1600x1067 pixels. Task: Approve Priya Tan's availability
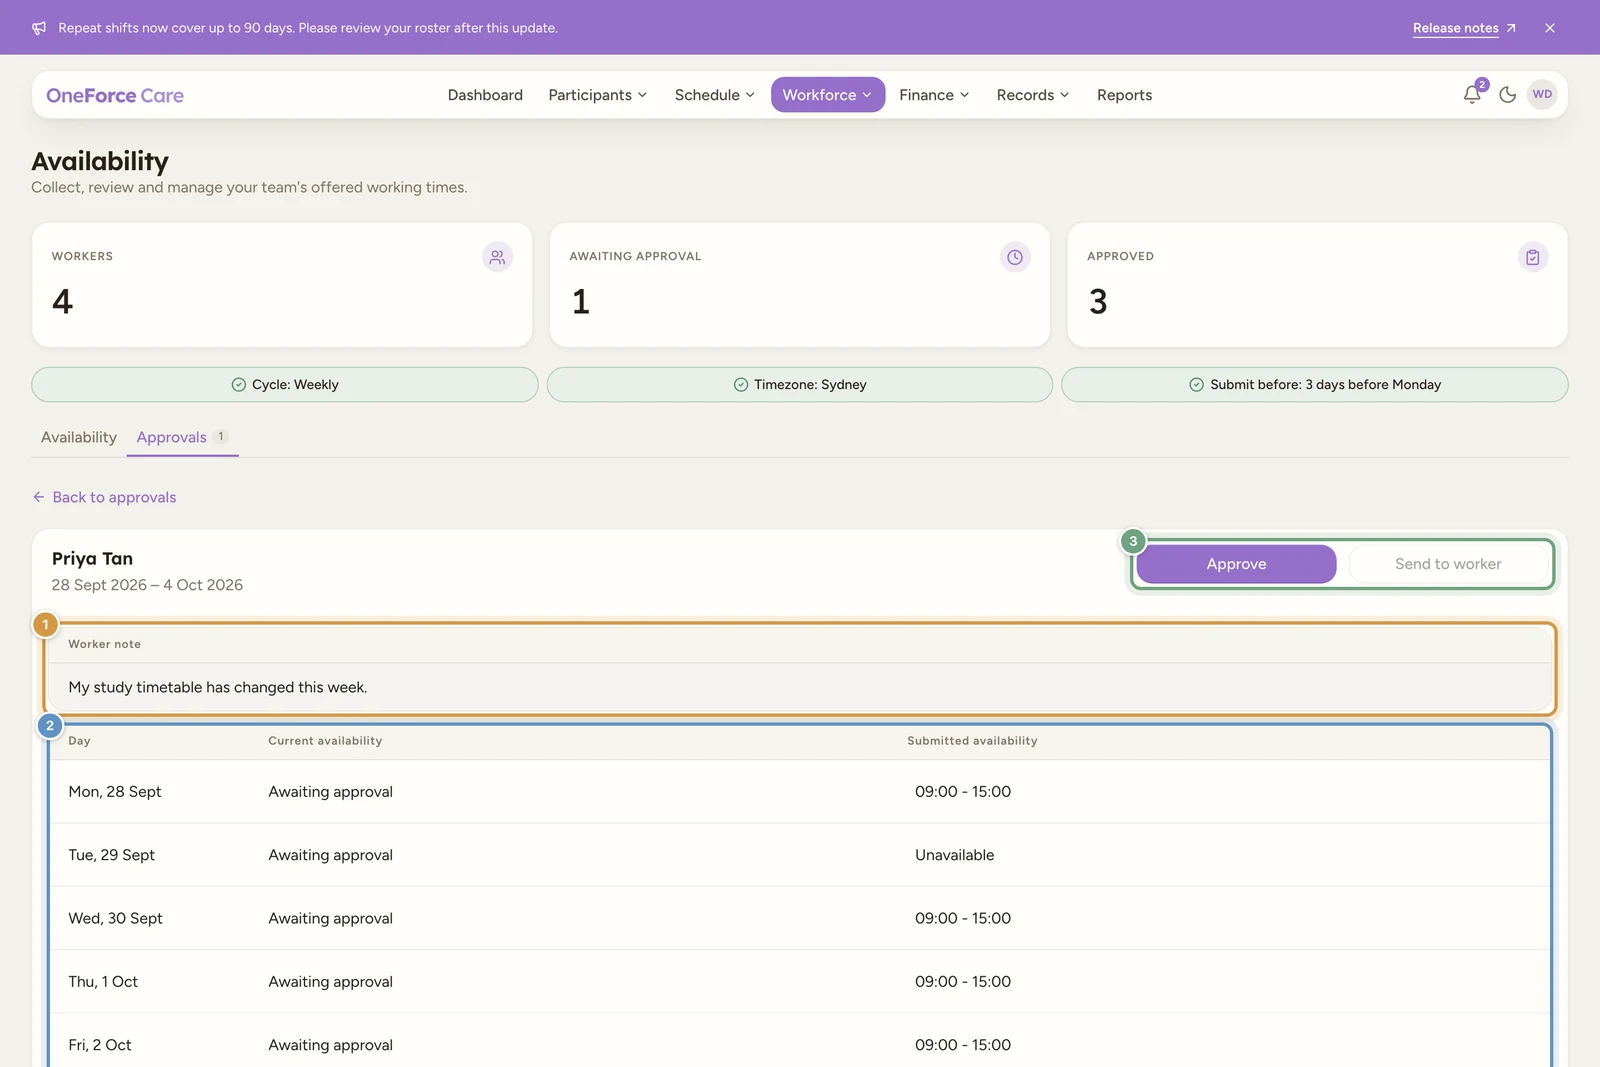coord(1236,564)
